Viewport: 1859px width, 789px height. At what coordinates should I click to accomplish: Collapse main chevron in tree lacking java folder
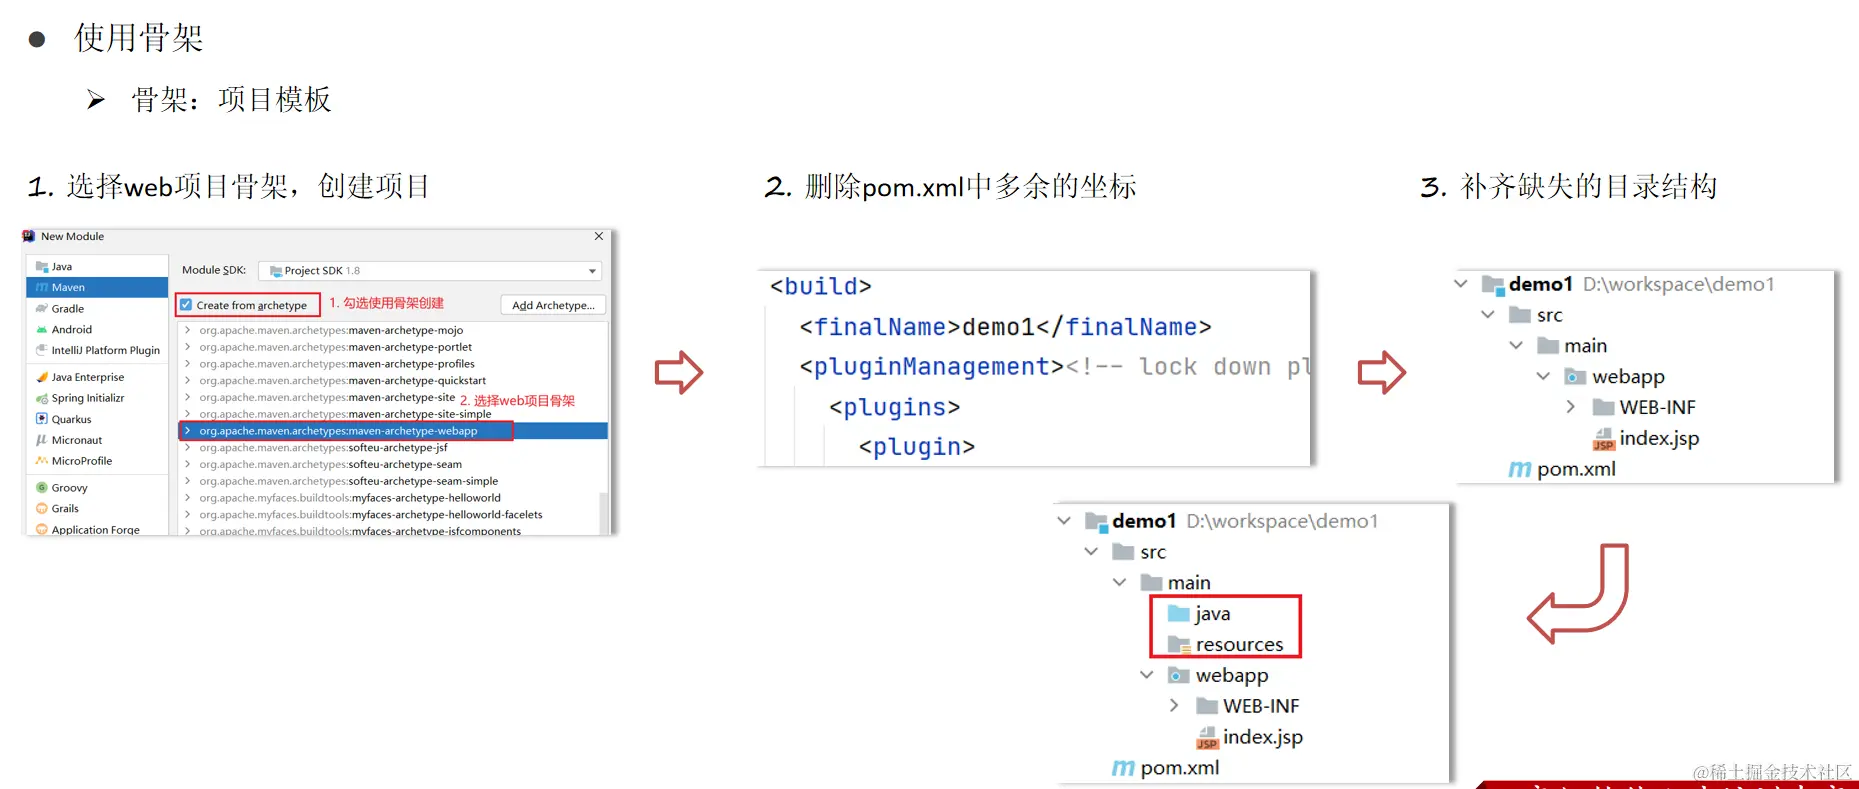click(x=1516, y=346)
